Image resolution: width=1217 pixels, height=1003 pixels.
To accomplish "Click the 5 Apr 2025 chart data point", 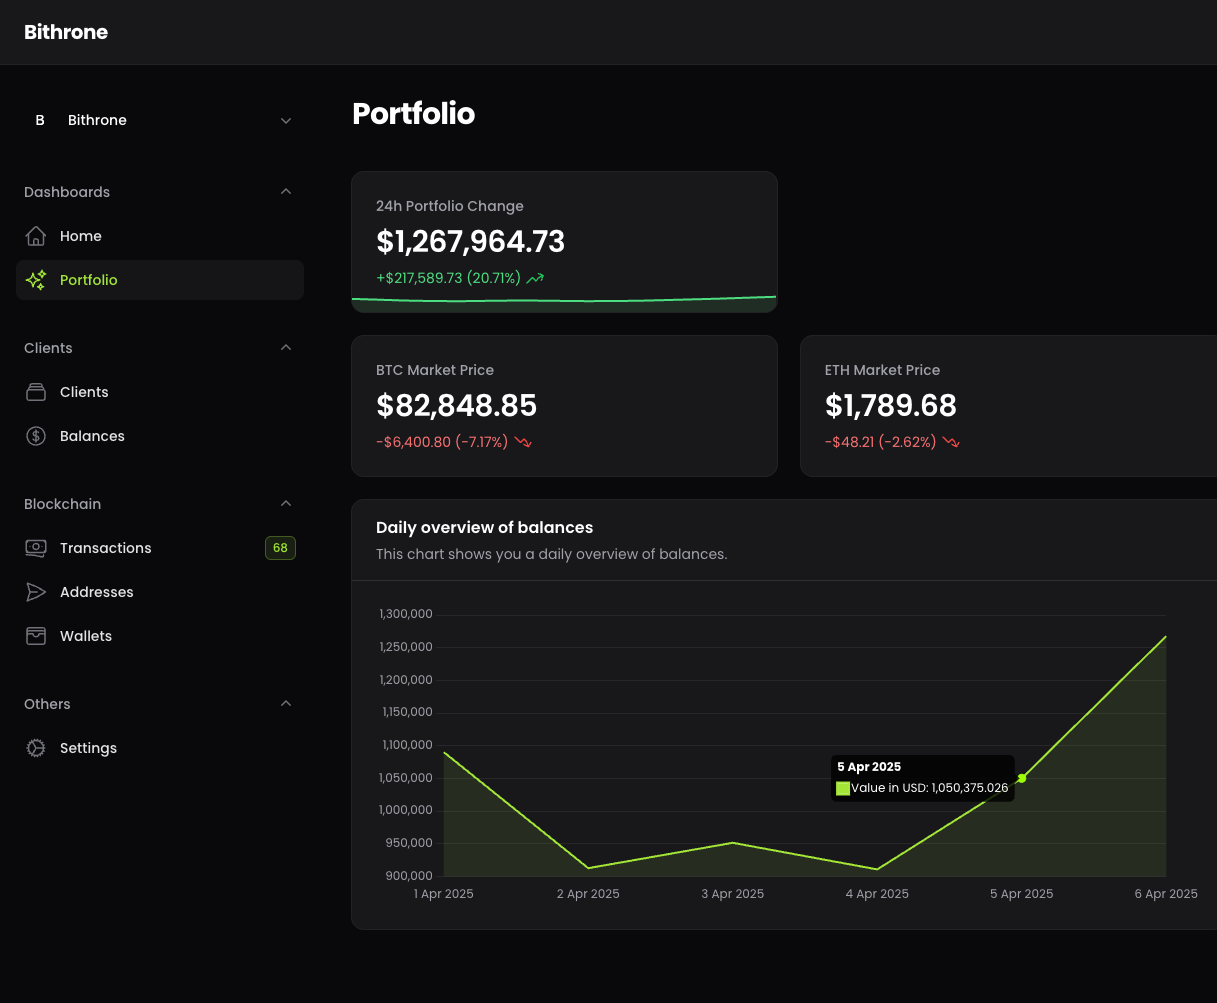I will pyautogui.click(x=1022, y=778).
